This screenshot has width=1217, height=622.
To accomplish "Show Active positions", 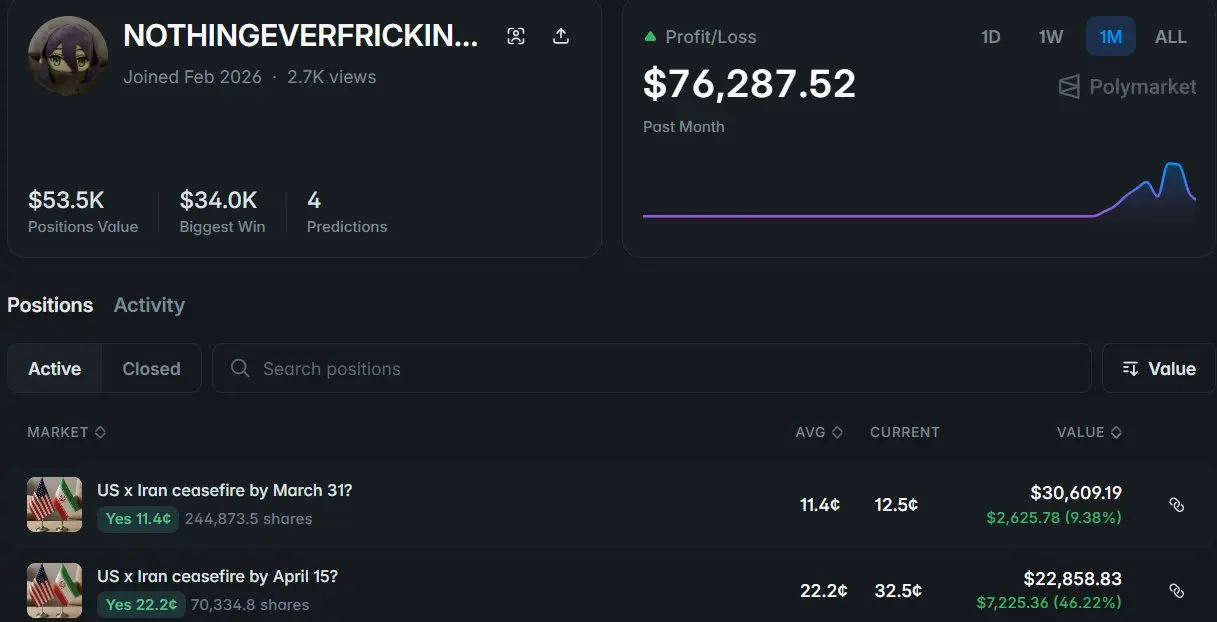I will [55, 369].
